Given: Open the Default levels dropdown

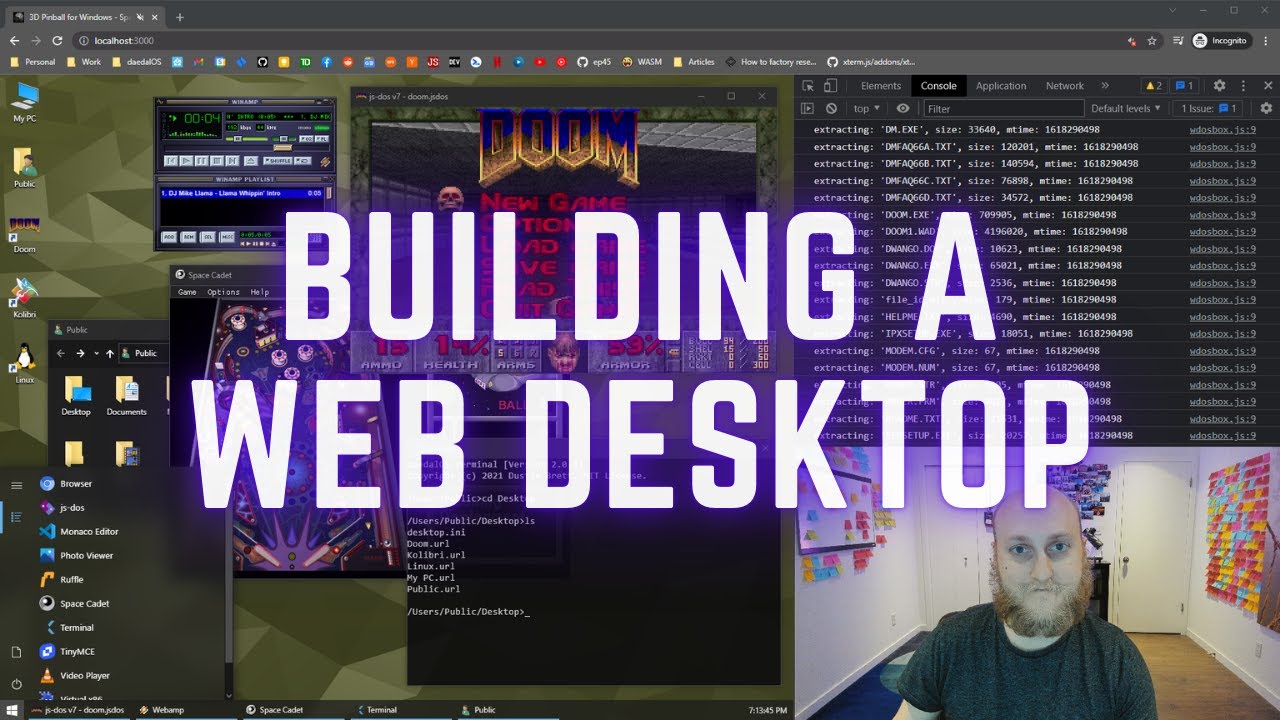Looking at the screenshot, I should pyautogui.click(x=1126, y=108).
